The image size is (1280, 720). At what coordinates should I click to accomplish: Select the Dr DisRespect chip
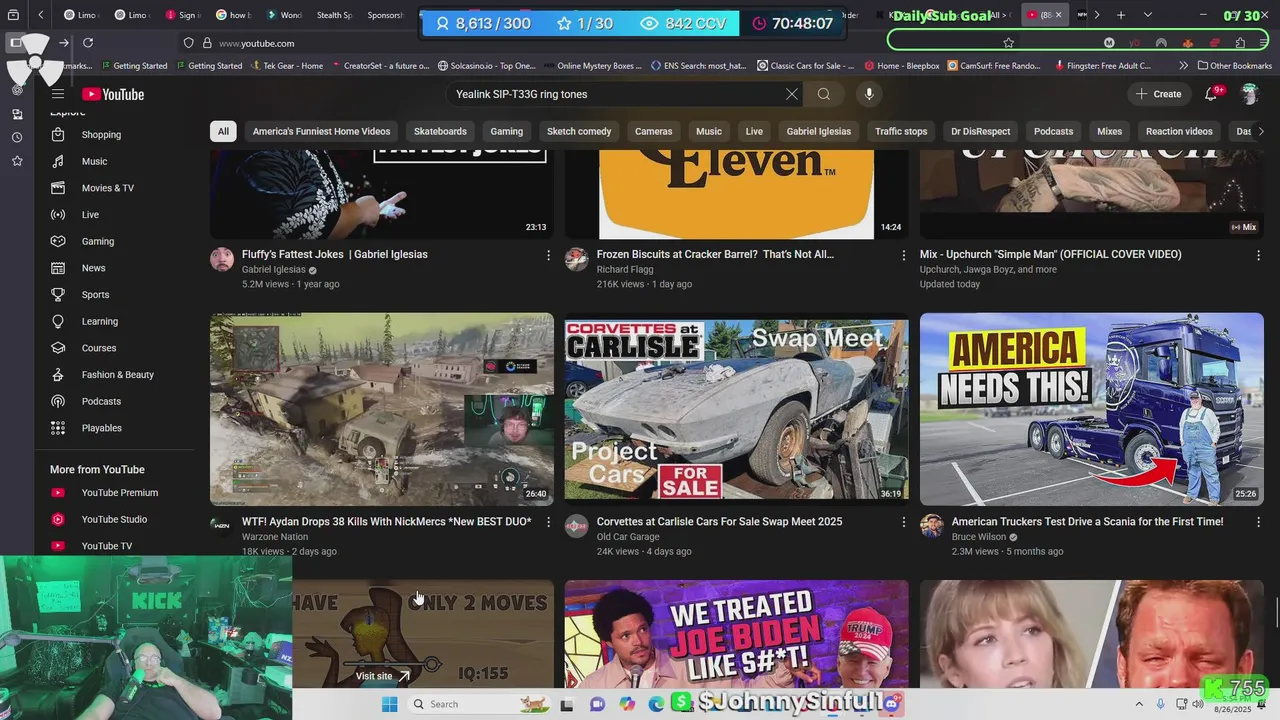980,131
